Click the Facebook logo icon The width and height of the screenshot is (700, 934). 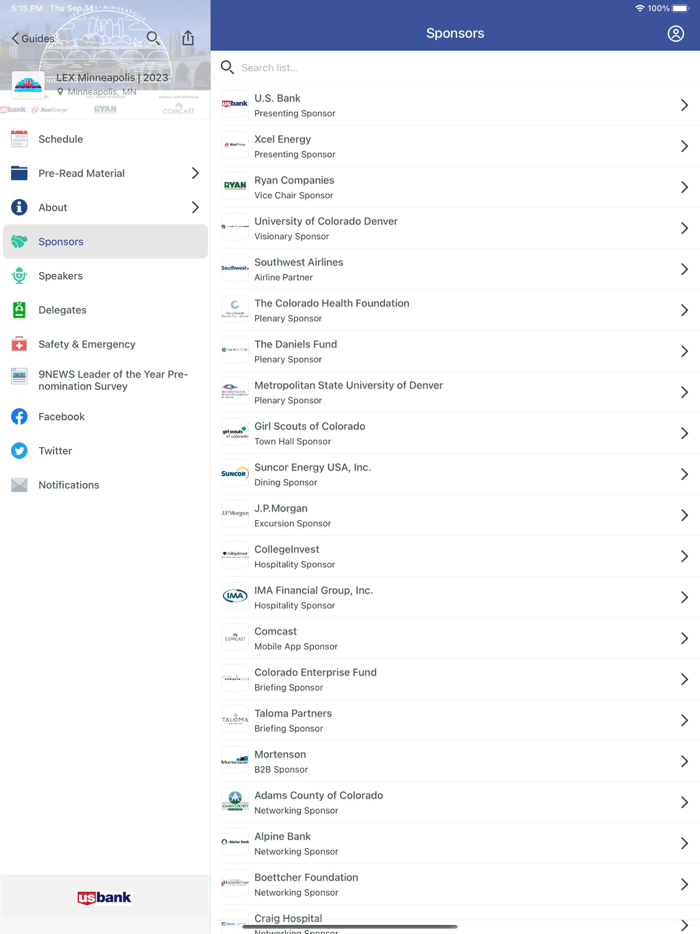[19, 416]
